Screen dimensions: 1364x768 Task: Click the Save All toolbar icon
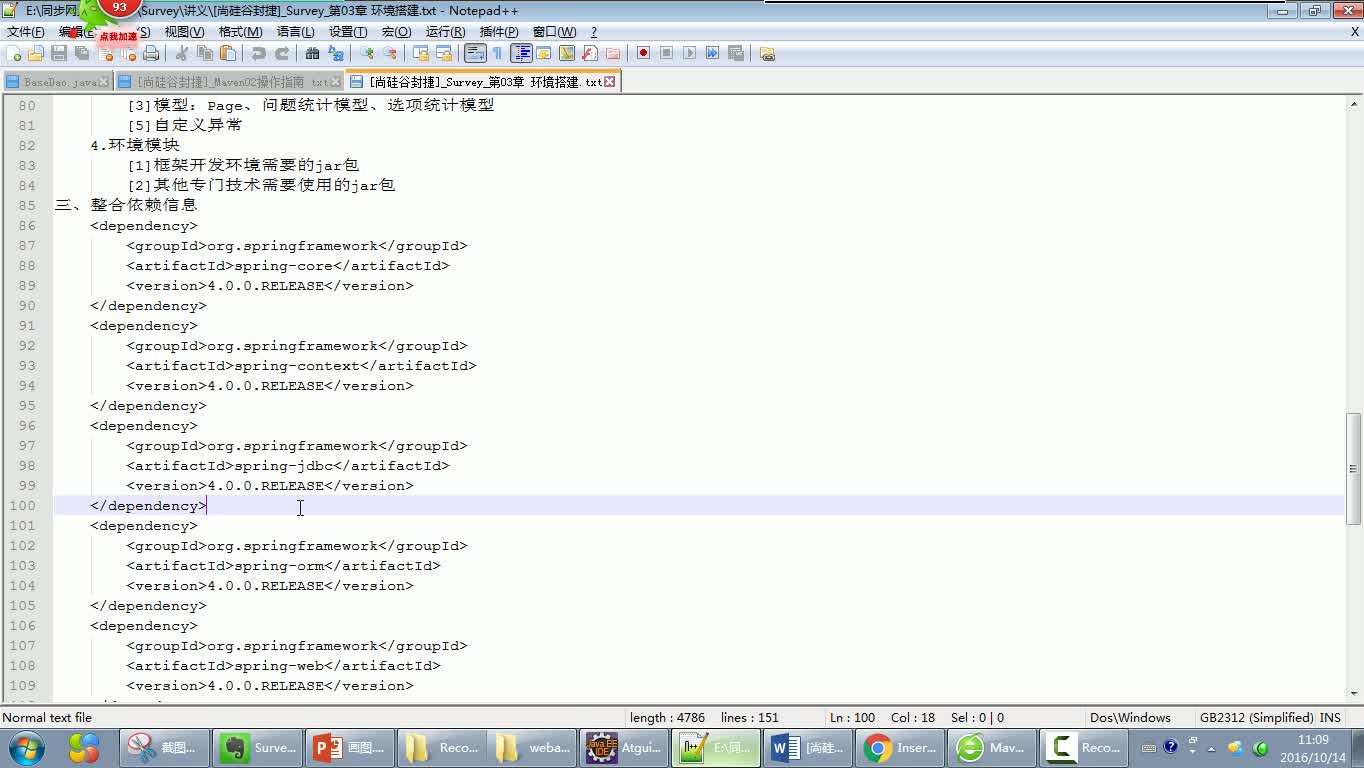(82, 54)
